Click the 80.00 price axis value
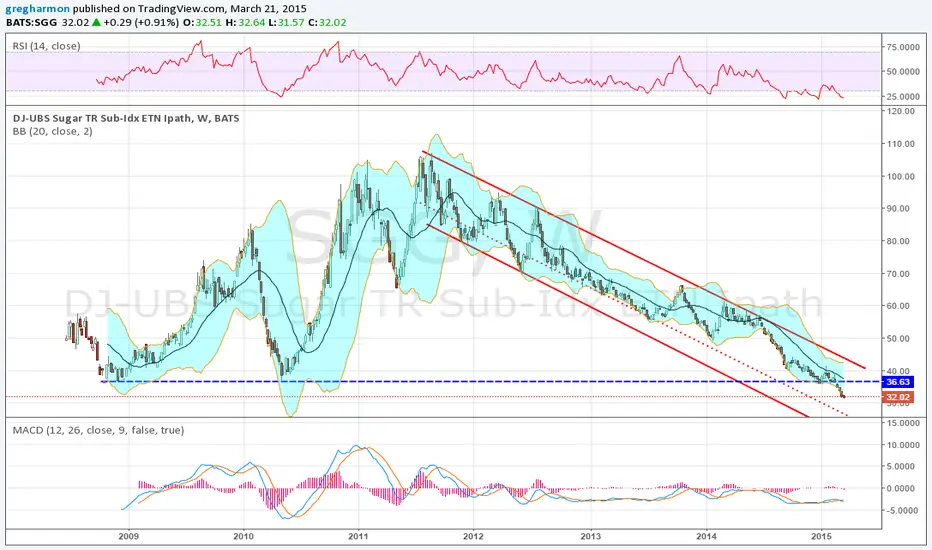This screenshot has width=932, height=550. [898, 241]
